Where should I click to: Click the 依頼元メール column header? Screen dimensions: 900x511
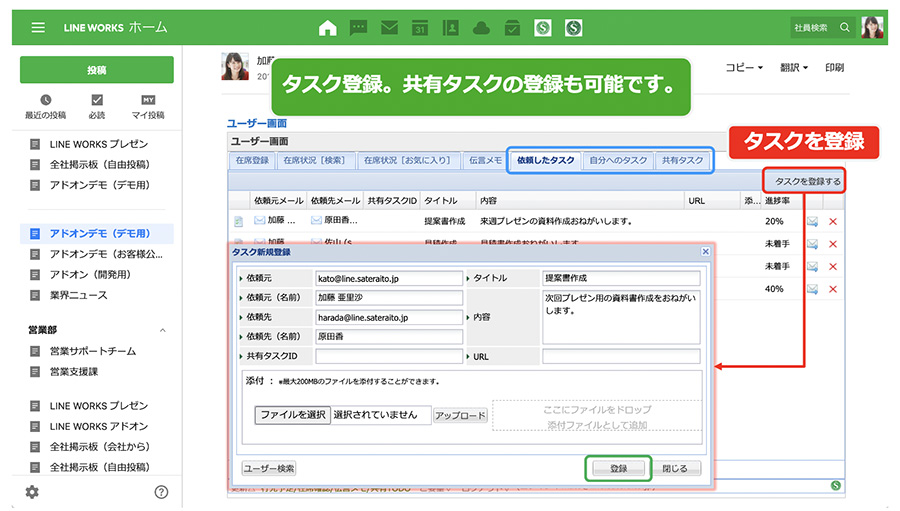pos(278,201)
